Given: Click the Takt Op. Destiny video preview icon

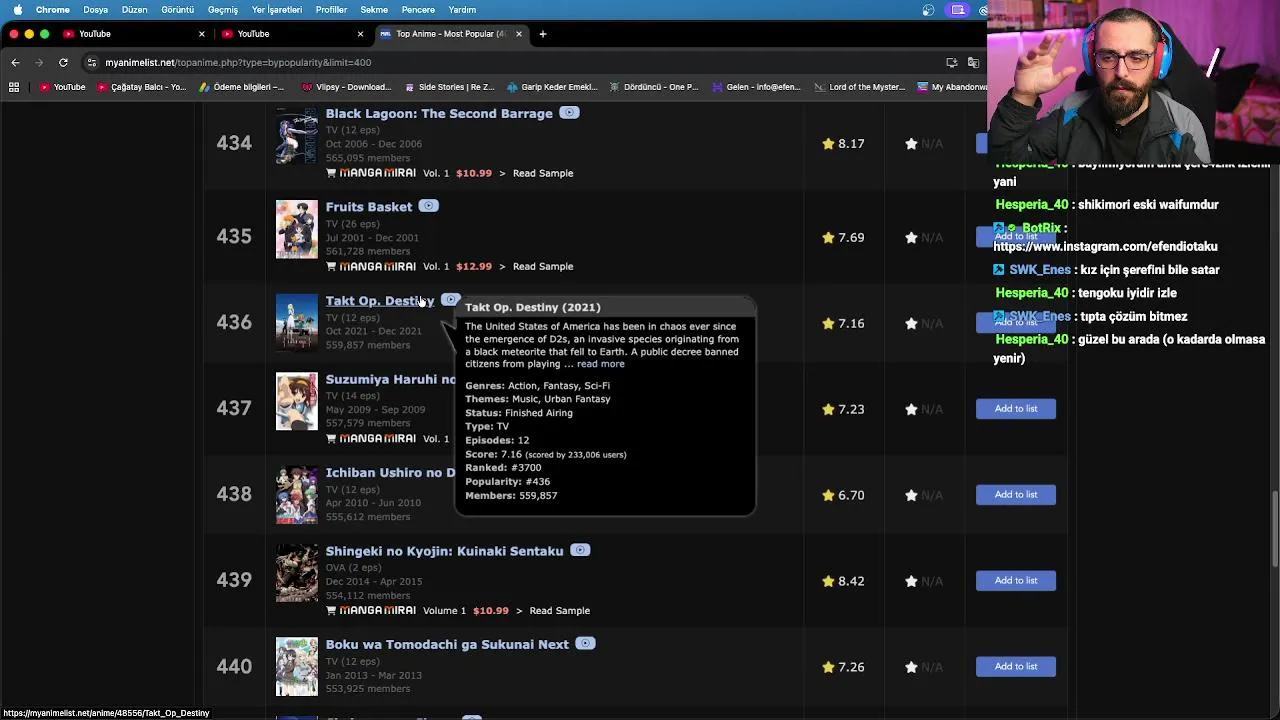Looking at the screenshot, I should [450, 300].
